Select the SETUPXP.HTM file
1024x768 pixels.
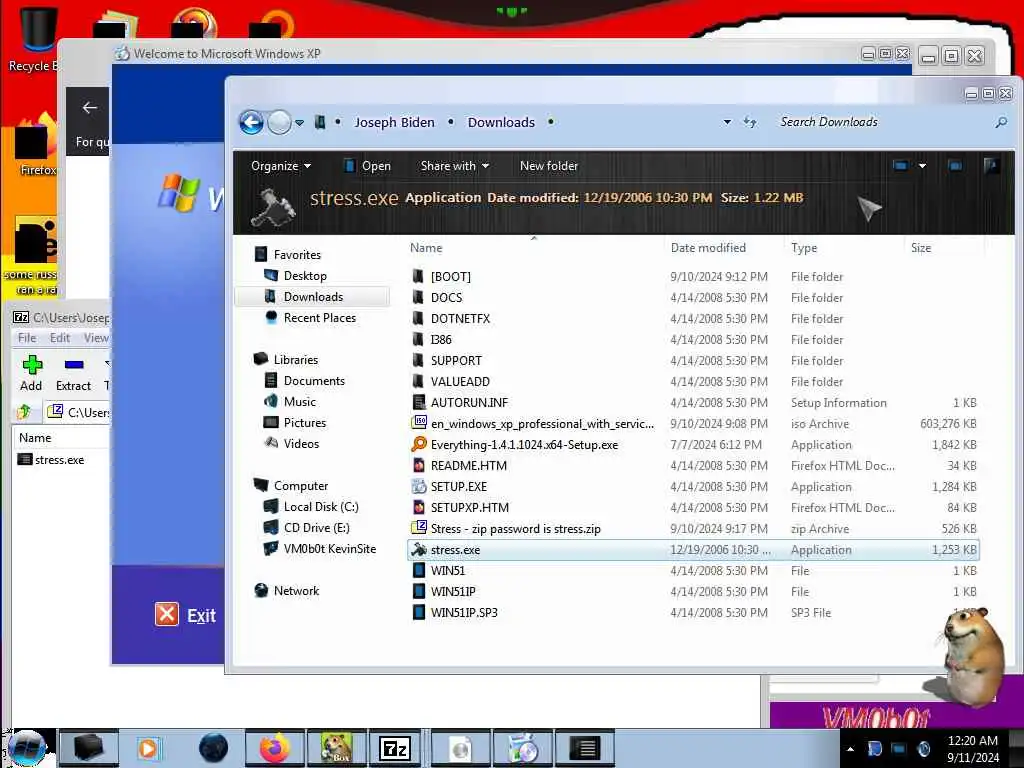tap(469, 507)
